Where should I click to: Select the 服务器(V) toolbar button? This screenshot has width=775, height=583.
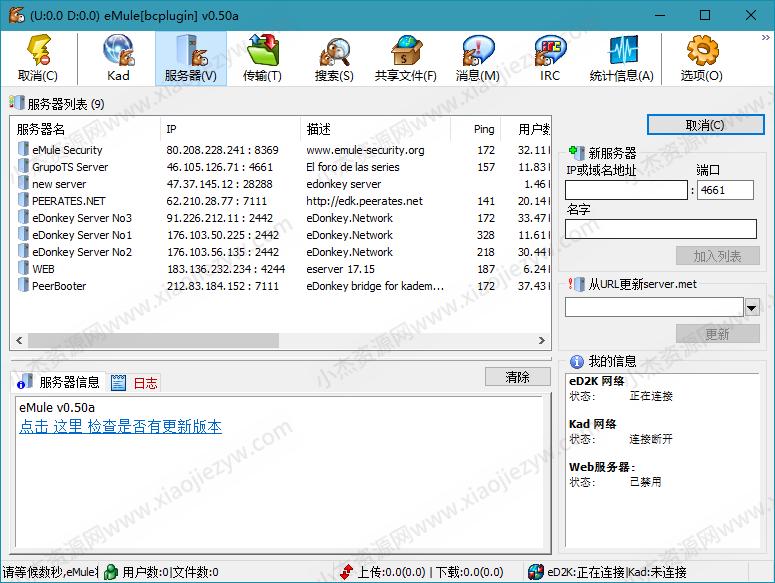(x=191, y=58)
